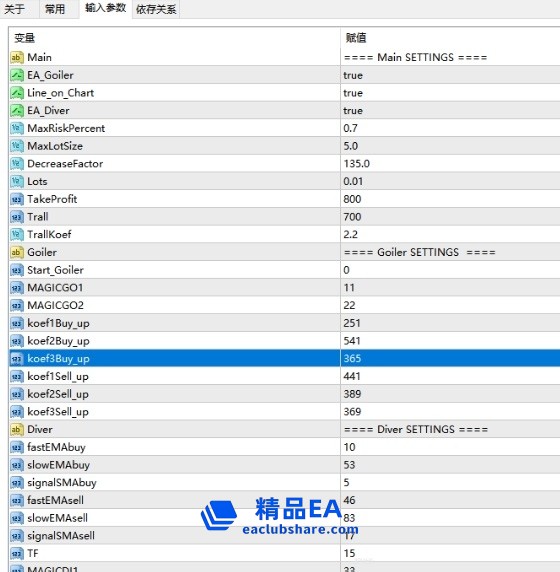Select the 输入参数 tab
The image size is (560, 572).
[x=105, y=8]
